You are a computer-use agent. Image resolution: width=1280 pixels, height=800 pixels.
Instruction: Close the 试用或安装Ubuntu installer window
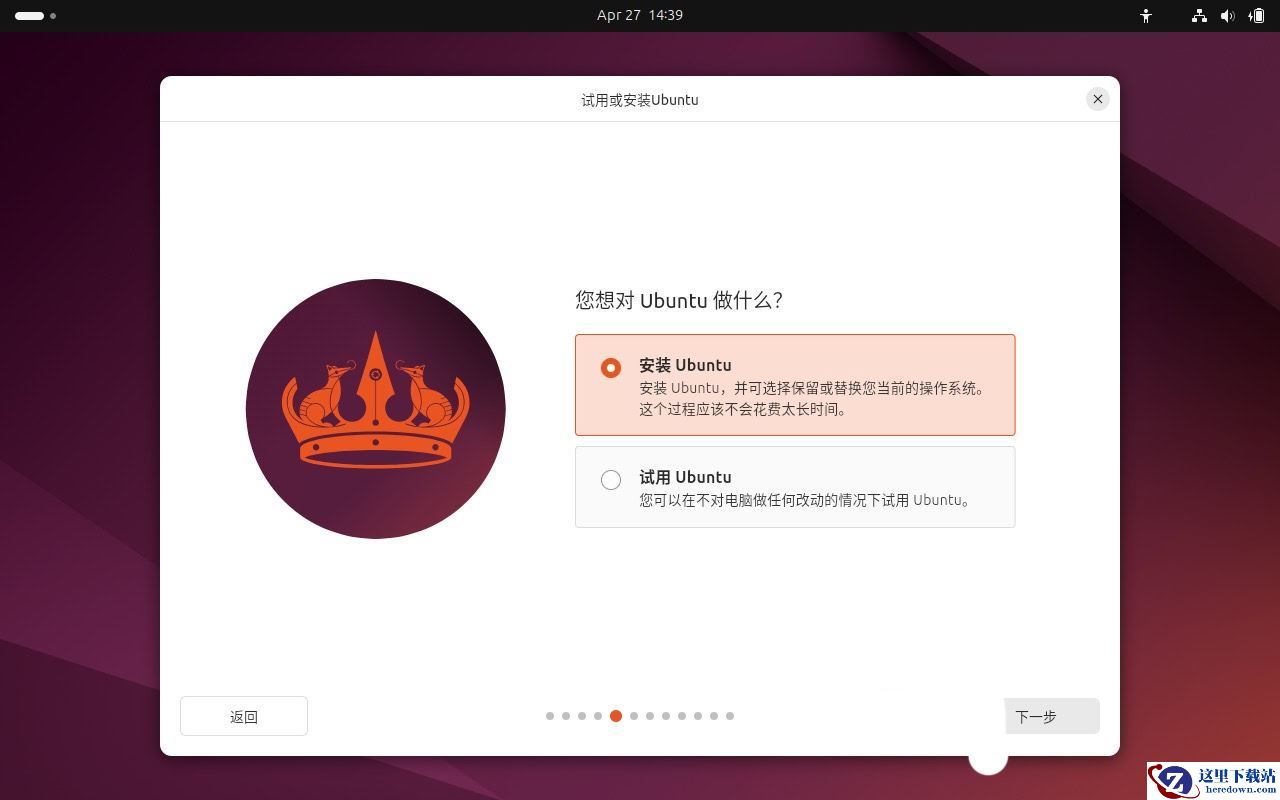pyautogui.click(x=1098, y=99)
